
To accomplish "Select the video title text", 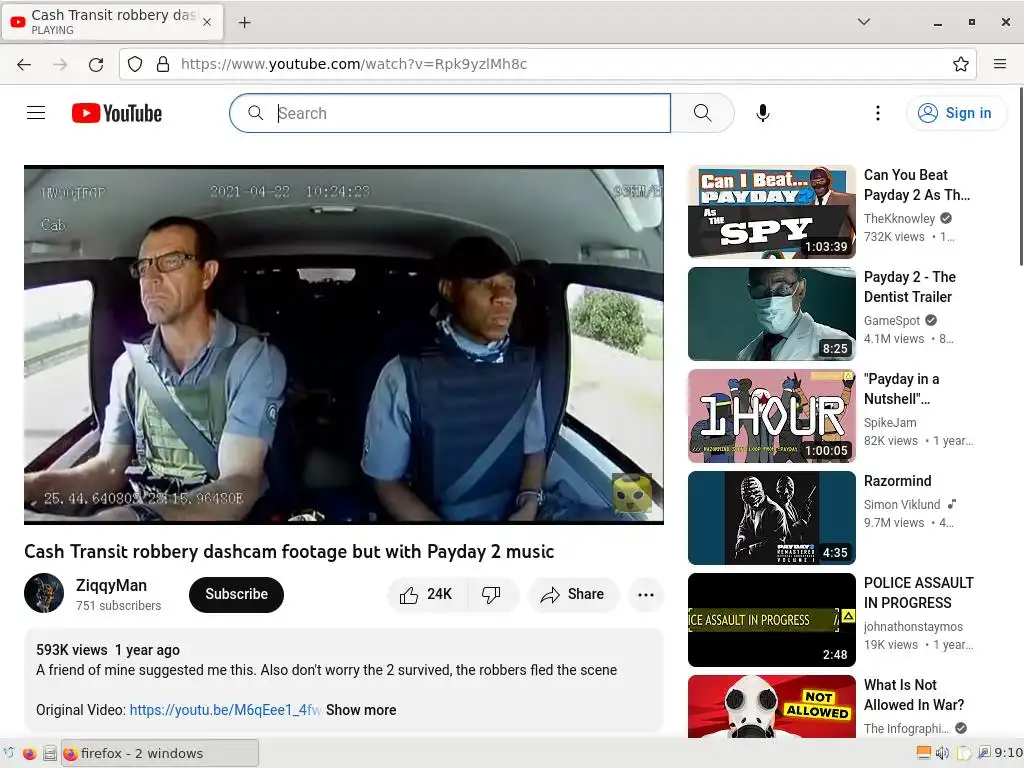I will (x=289, y=551).
